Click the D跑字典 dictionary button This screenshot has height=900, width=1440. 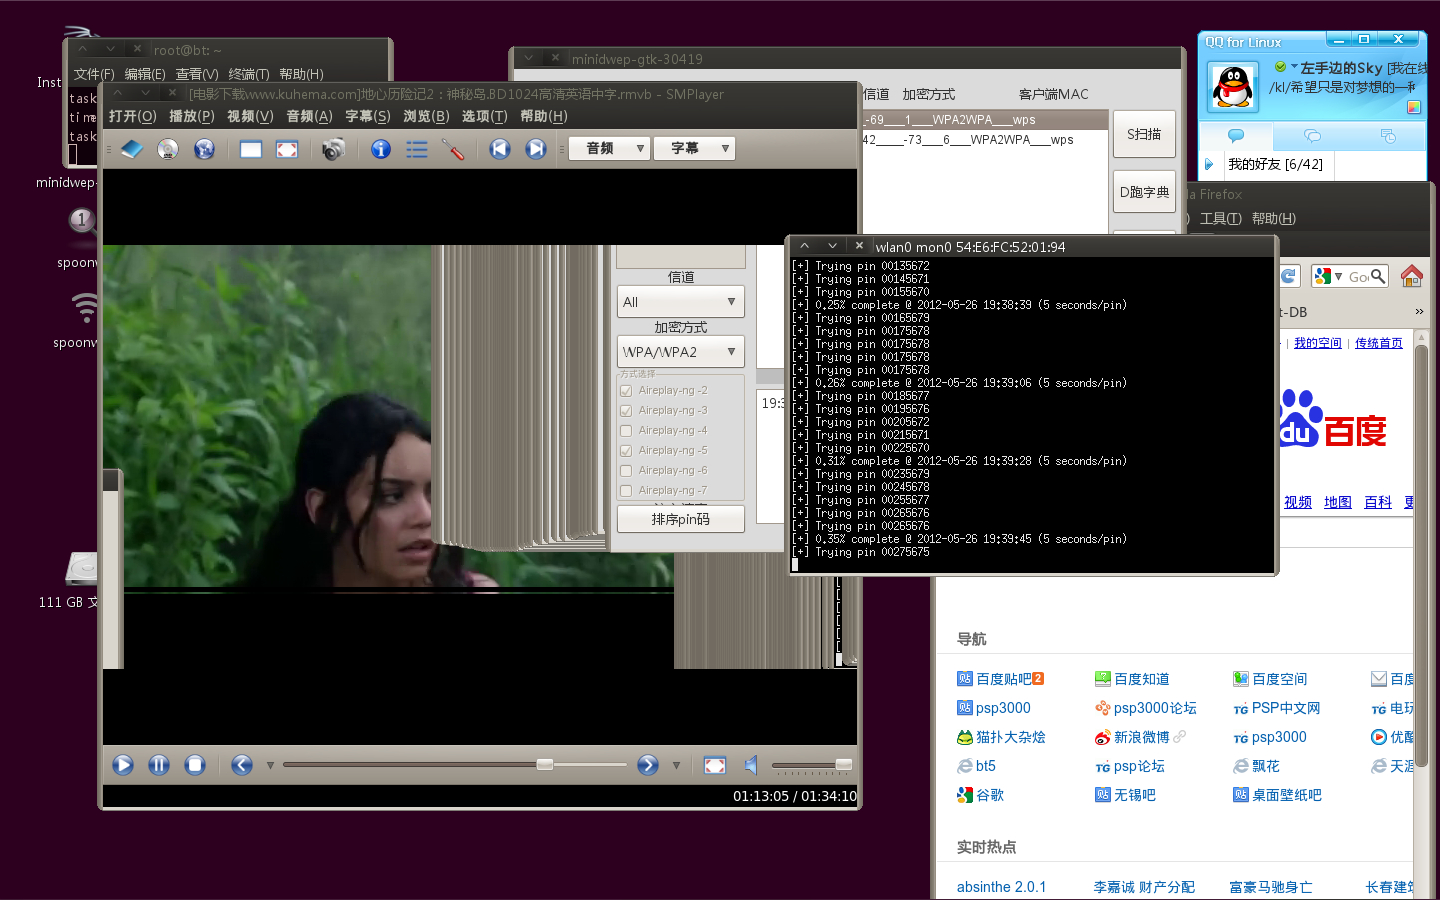tap(1144, 192)
